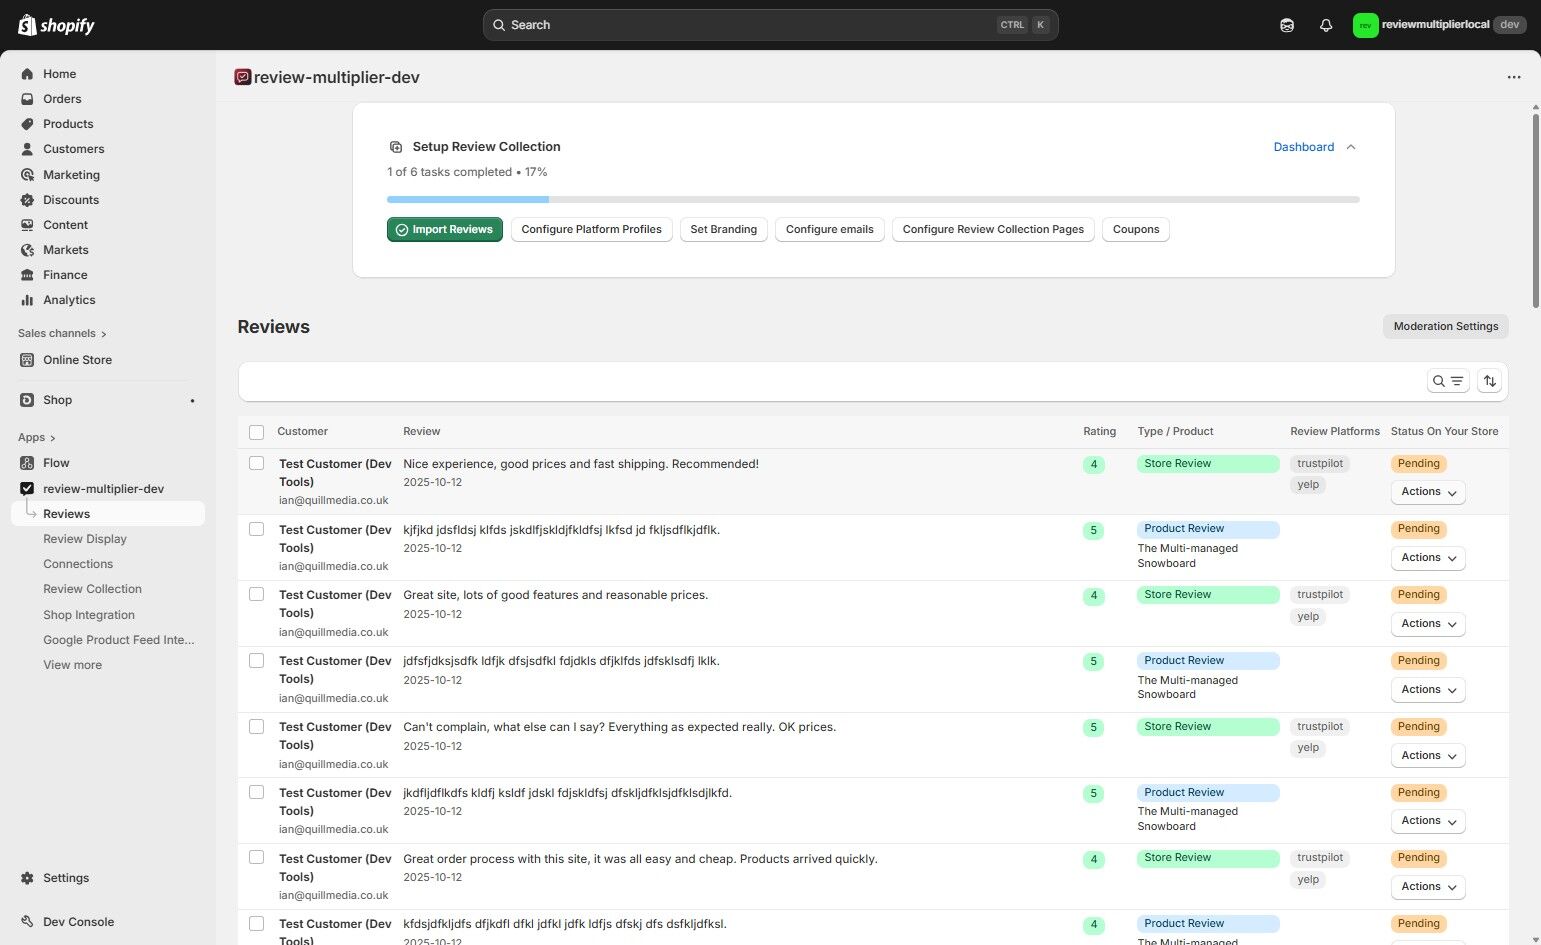This screenshot has height=945, width=1541.
Task: Open Settings gear in the sidebar
Action: tap(27, 878)
